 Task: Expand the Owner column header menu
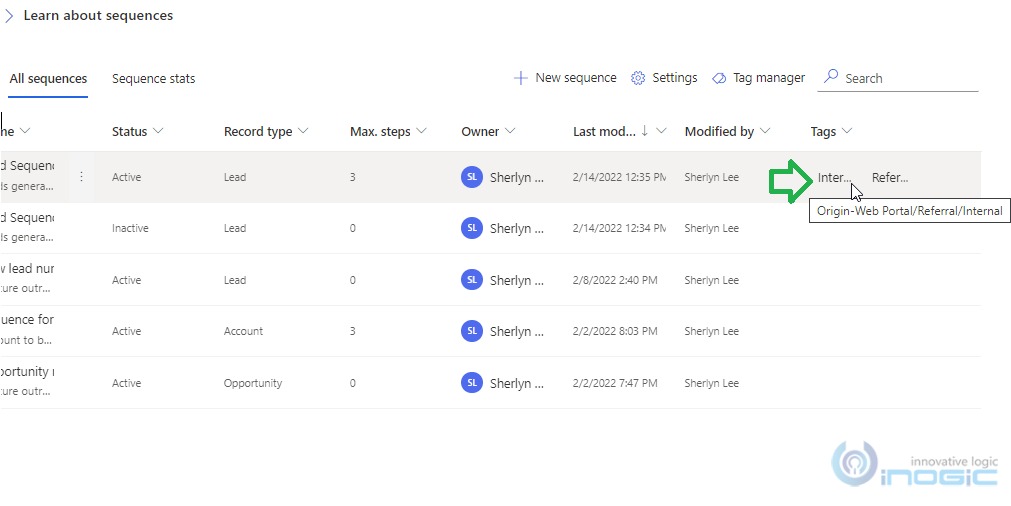point(510,131)
